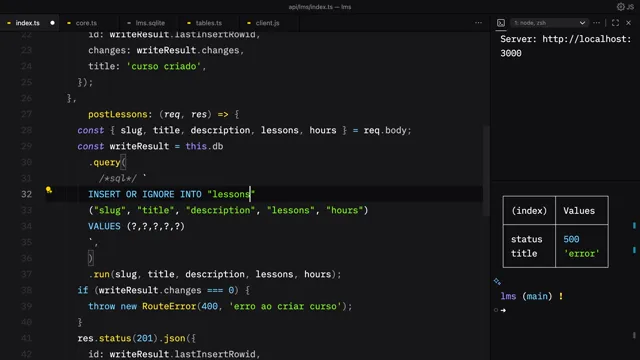Open the settings gear at top right

621,7
